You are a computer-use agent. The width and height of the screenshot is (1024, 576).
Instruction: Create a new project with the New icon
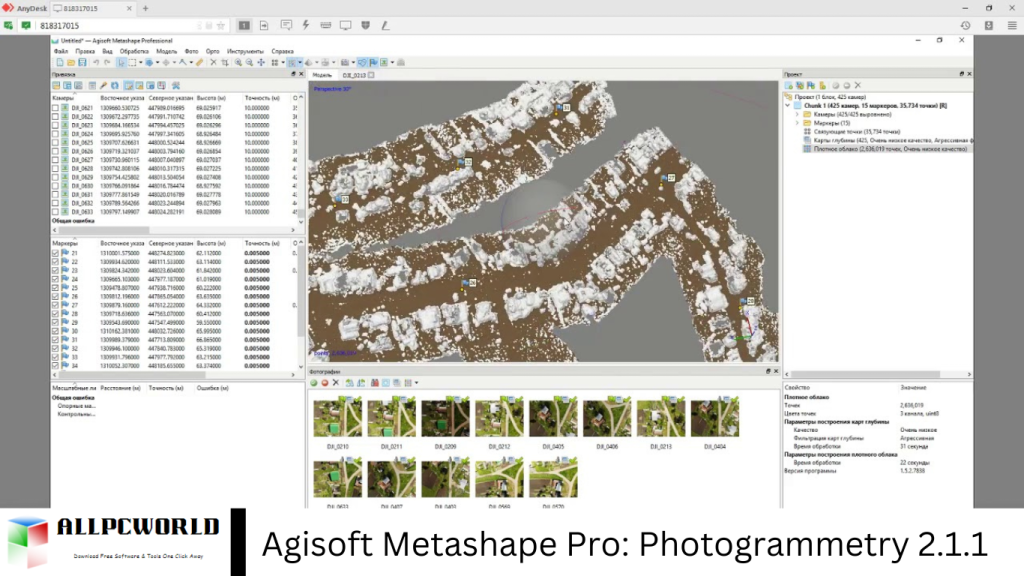59,63
